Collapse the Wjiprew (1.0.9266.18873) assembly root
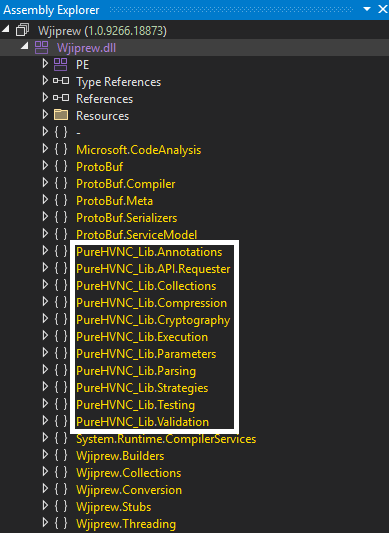 6,29
